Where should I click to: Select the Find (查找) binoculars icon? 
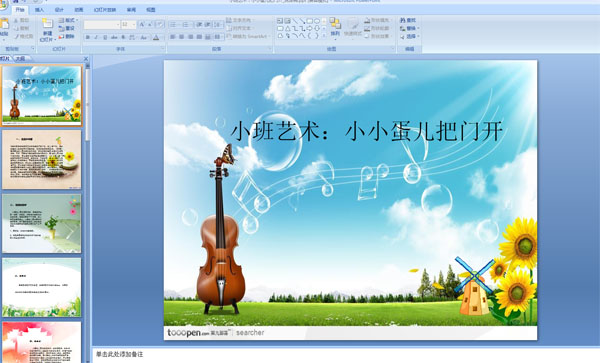point(403,20)
